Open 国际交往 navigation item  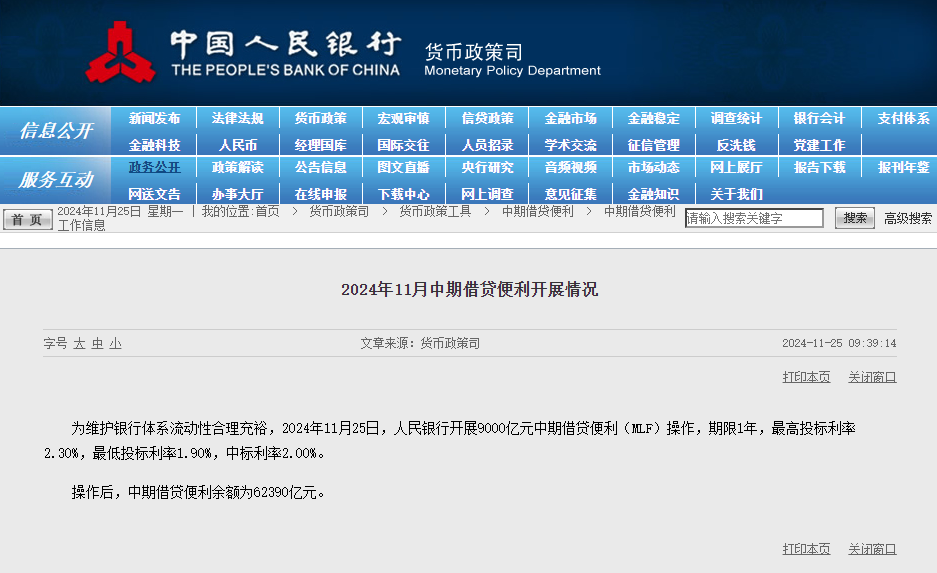403,145
